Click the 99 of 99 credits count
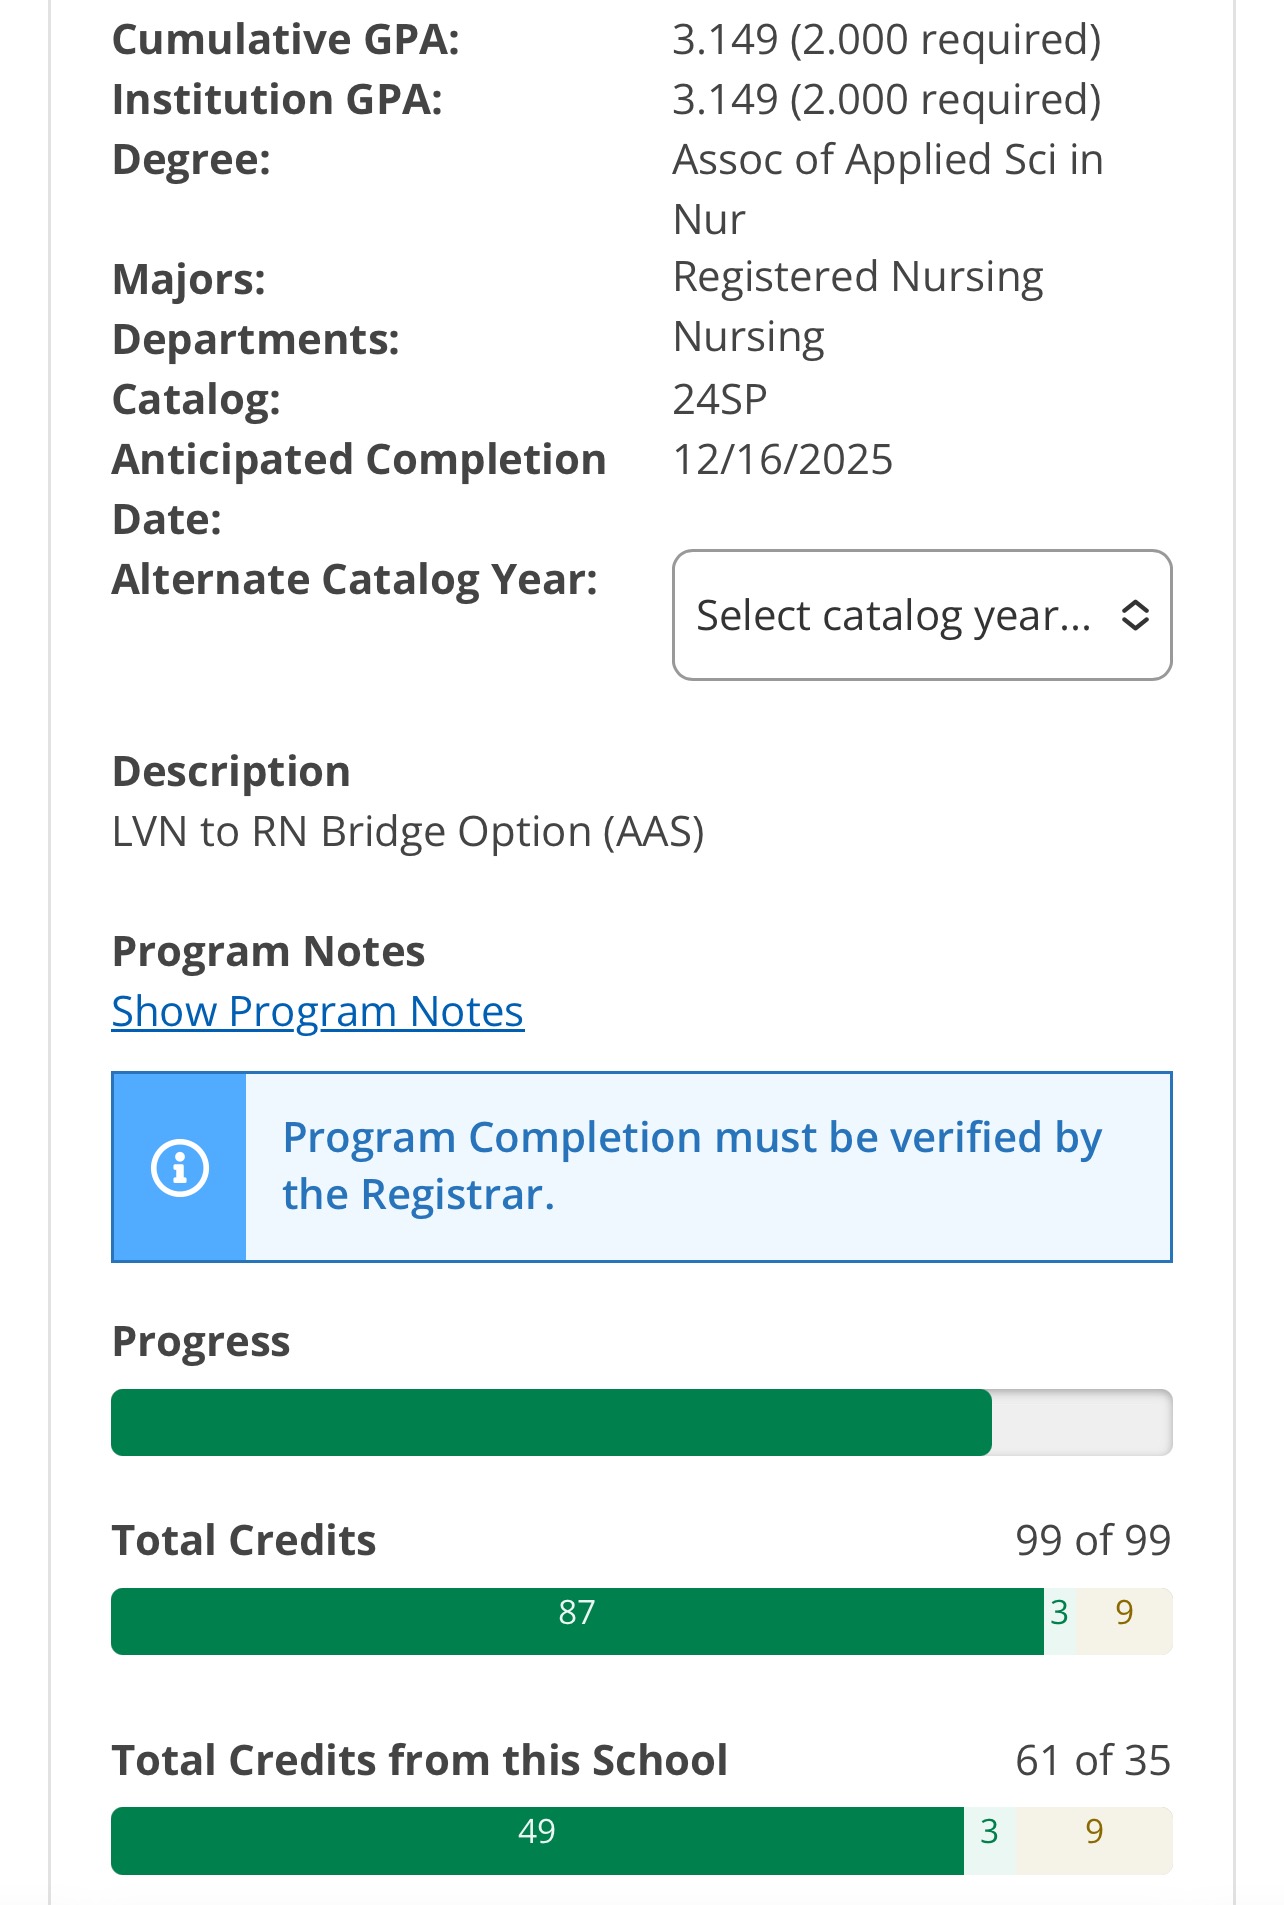 1093,1540
